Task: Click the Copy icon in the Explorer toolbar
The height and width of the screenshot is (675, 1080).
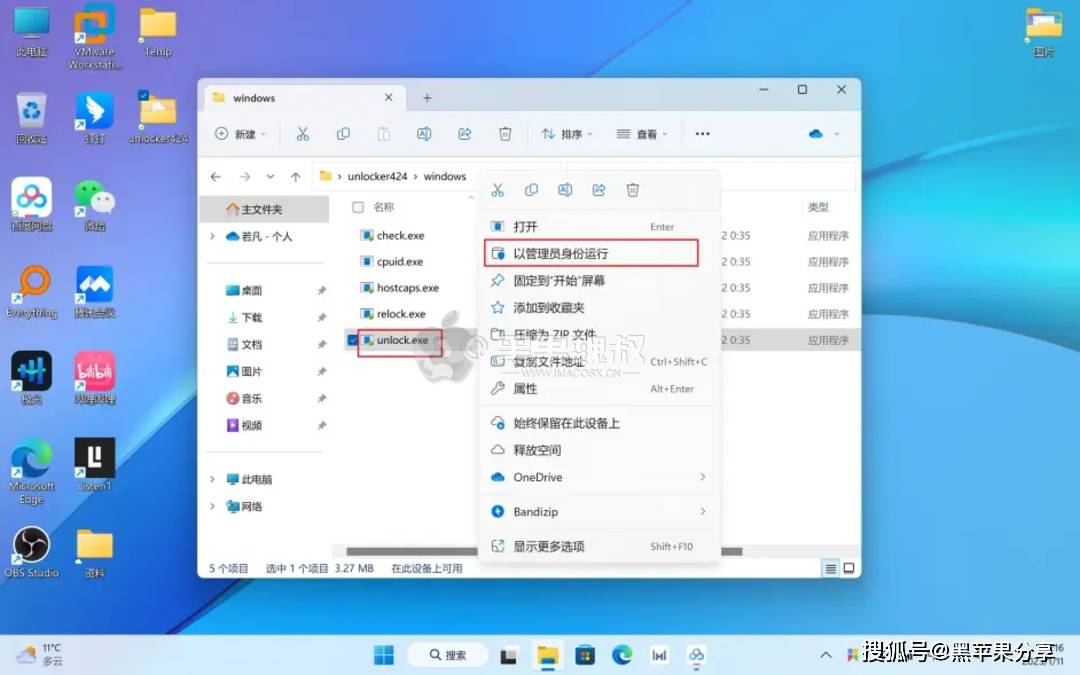Action: 343,134
